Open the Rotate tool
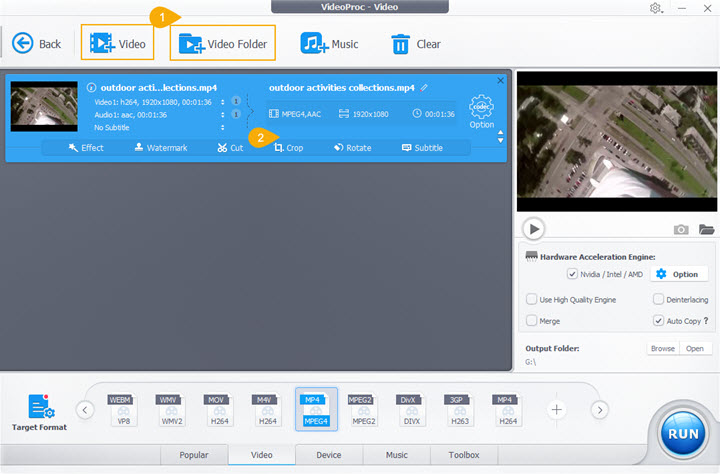Image resolution: width=720 pixels, height=474 pixels. [x=353, y=148]
